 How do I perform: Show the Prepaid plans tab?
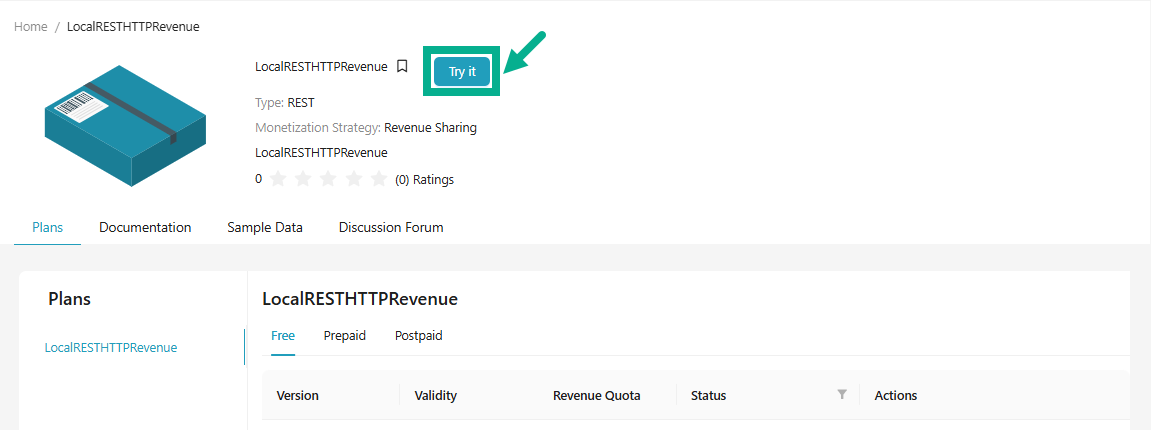(345, 336)
